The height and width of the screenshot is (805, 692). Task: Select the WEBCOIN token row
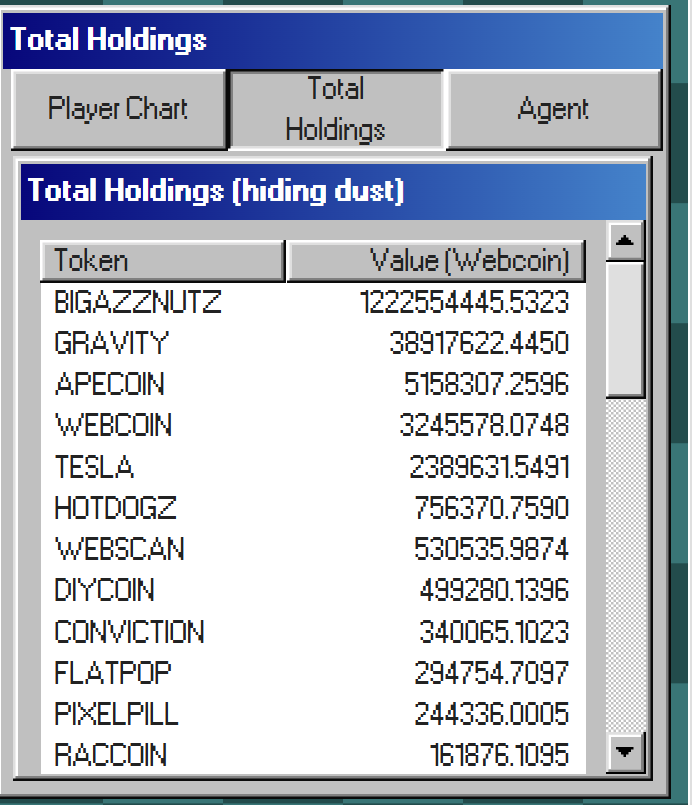(x=313, y=425)
